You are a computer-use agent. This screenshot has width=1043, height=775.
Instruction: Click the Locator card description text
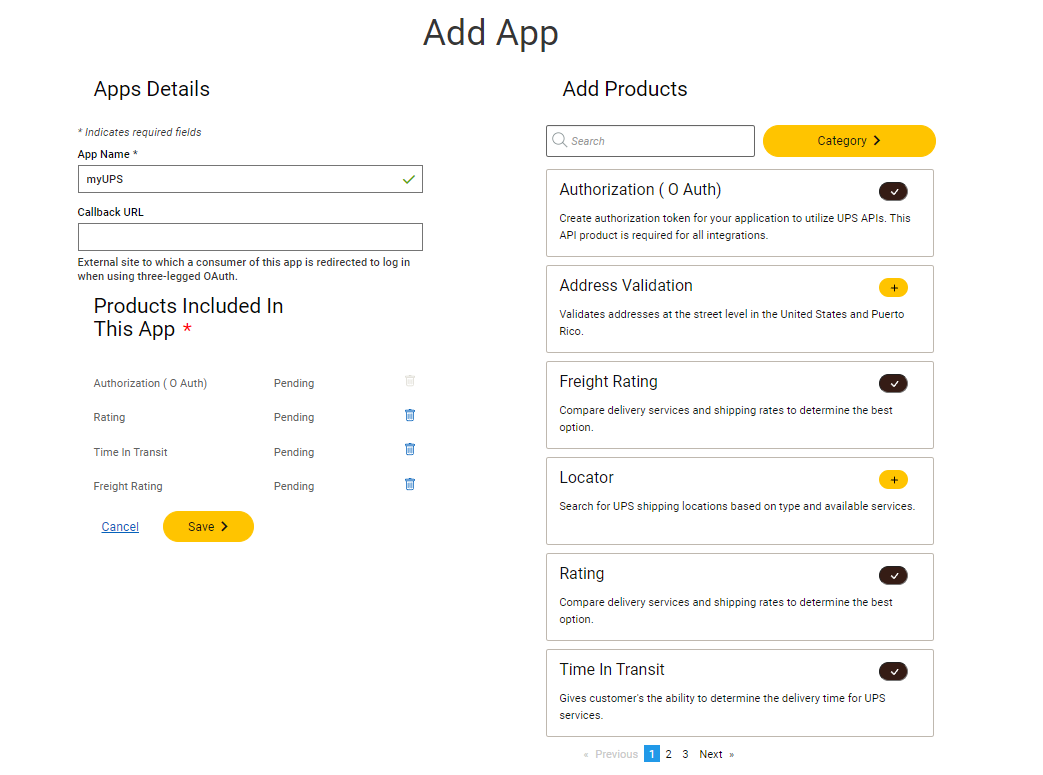[x=737, y=506]
